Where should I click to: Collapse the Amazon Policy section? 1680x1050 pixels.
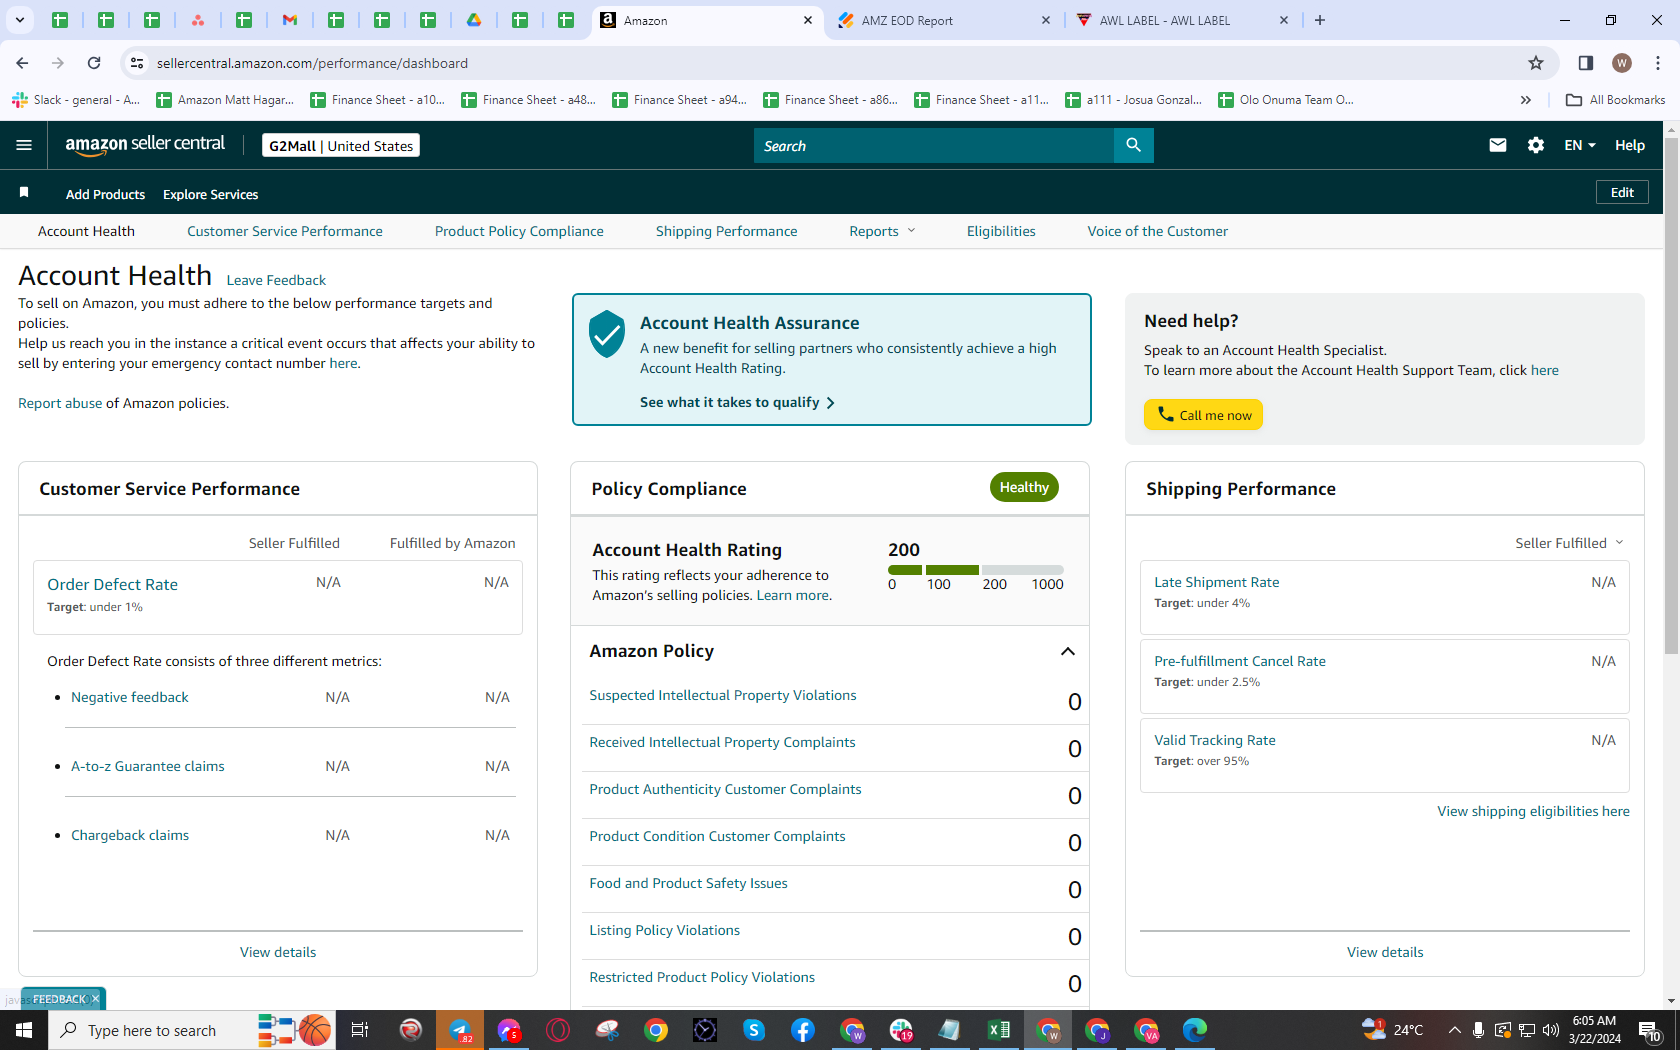tap(1068, 652)
